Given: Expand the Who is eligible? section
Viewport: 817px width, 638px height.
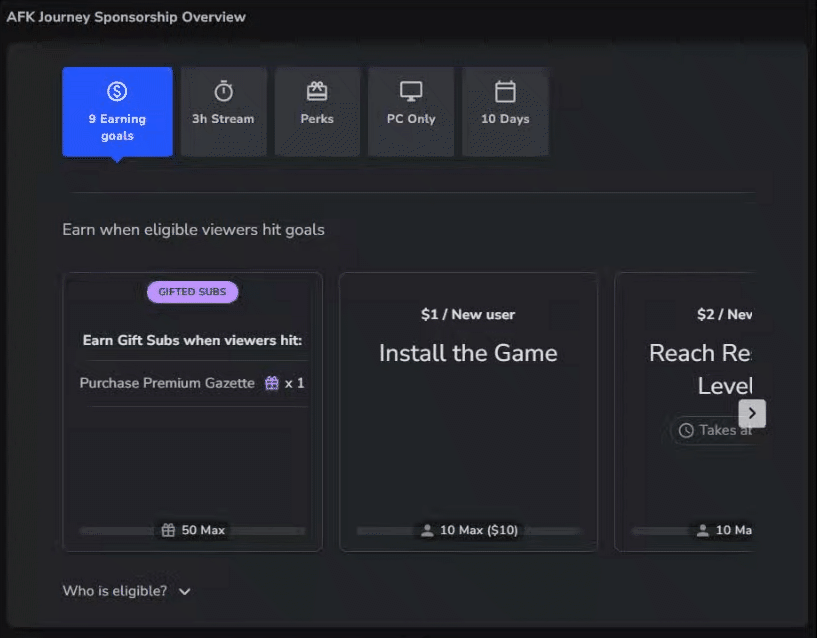Looking at the screenshot, I should point(127,591).
